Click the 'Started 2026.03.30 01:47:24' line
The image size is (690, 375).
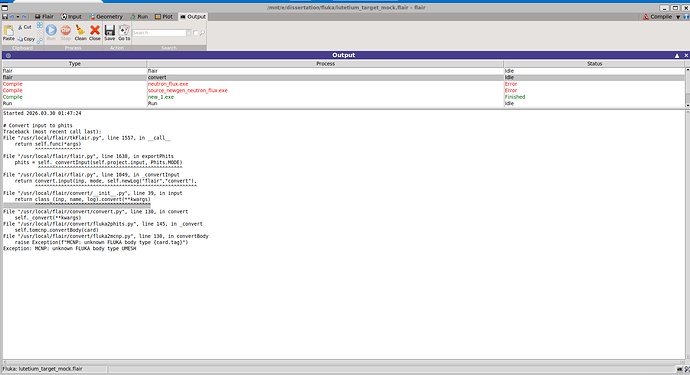coord(42,113)
